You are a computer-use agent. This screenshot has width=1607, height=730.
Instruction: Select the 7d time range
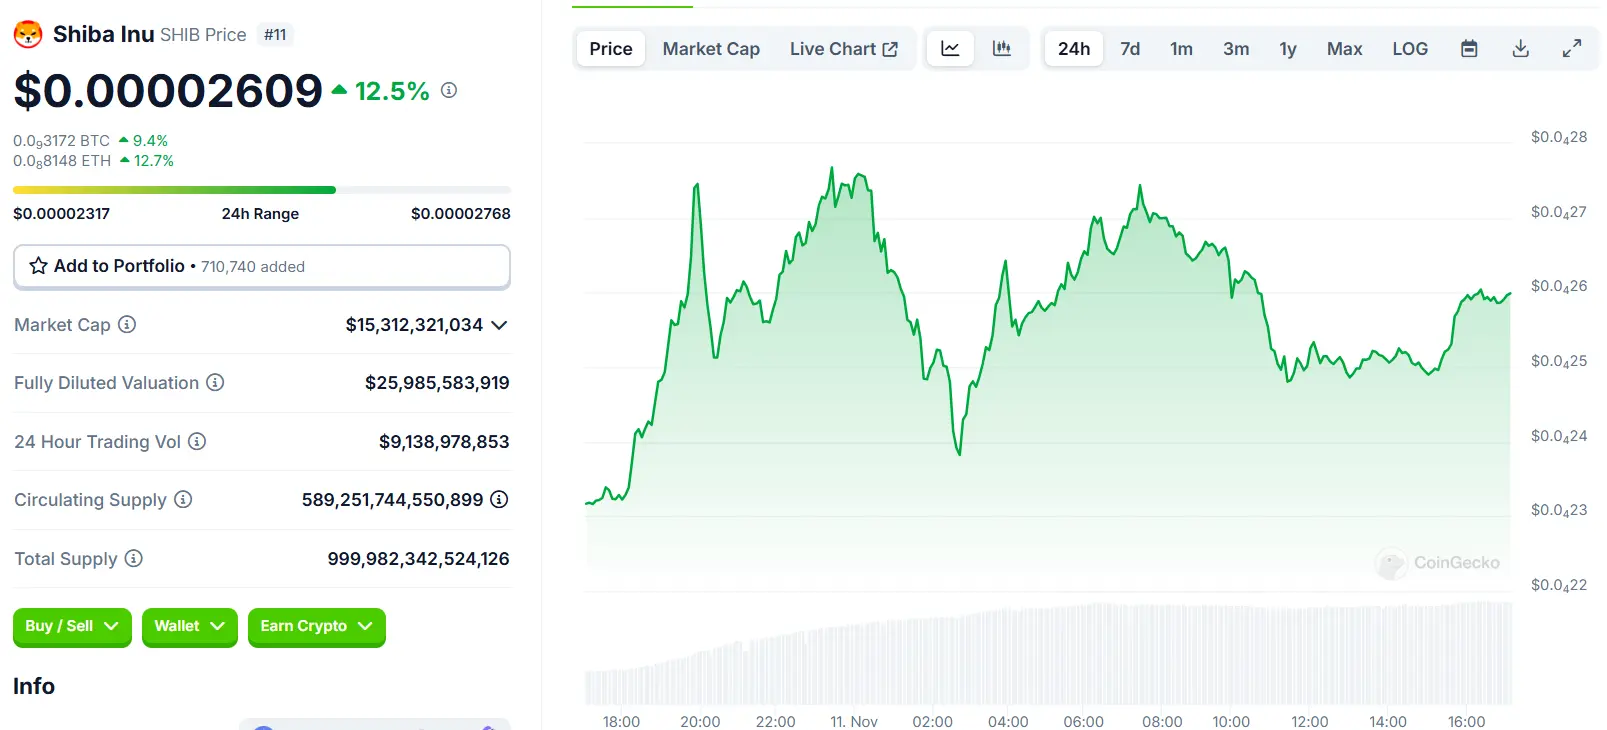pos(1130,48)
